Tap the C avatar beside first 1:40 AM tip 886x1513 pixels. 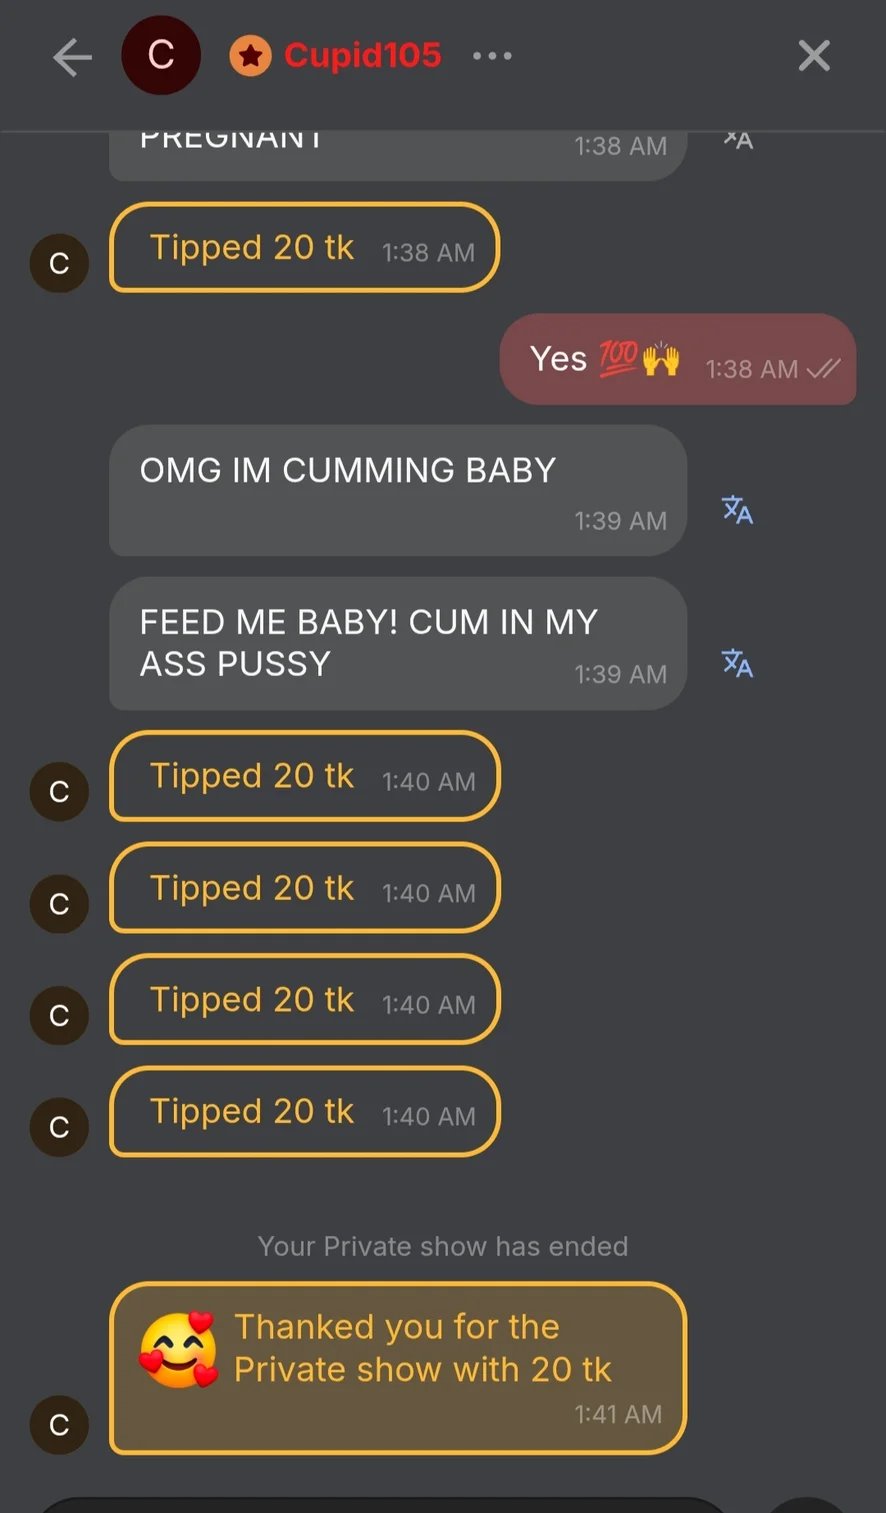coord(59,792)
